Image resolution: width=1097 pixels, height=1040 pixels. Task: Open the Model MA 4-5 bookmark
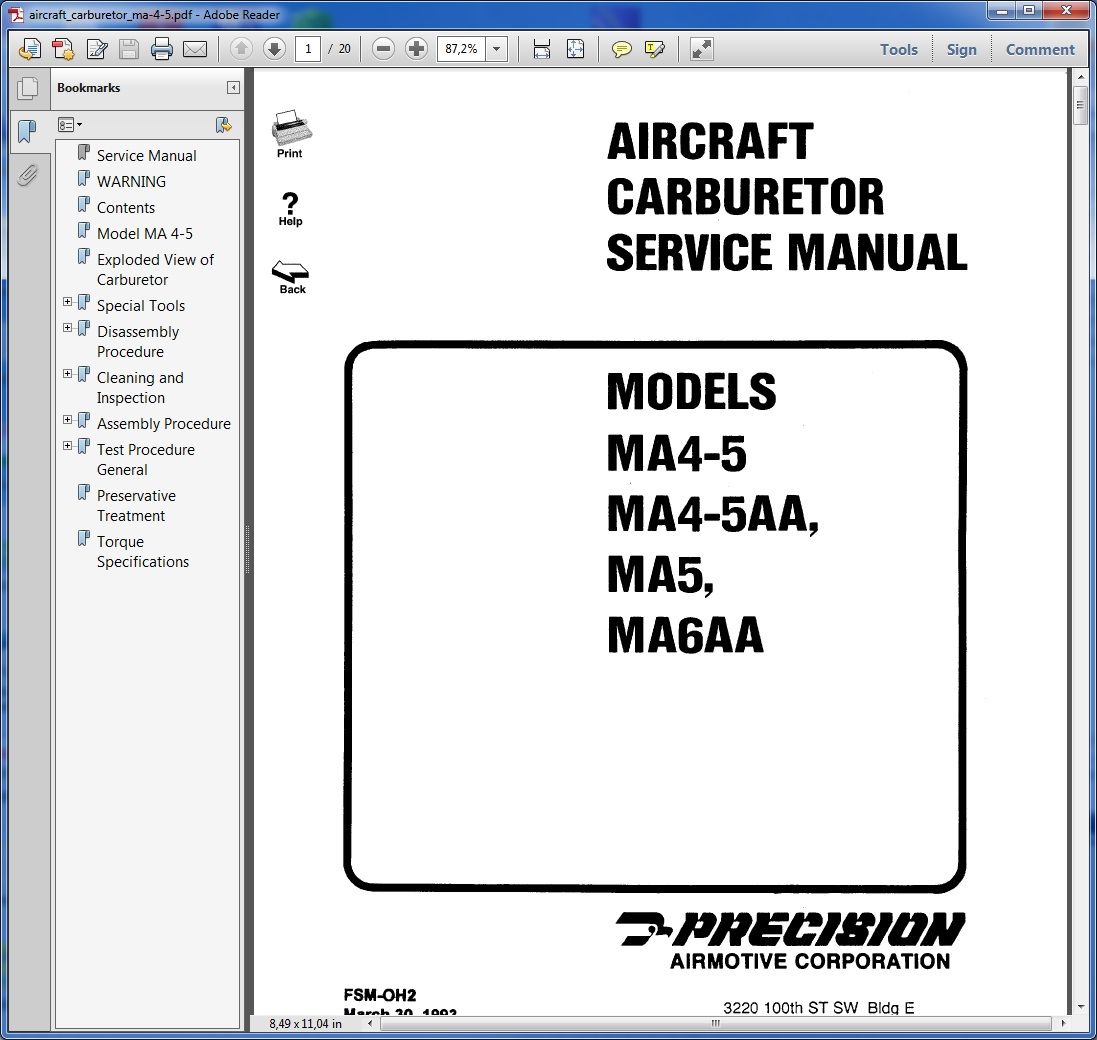tap(145, 234)
